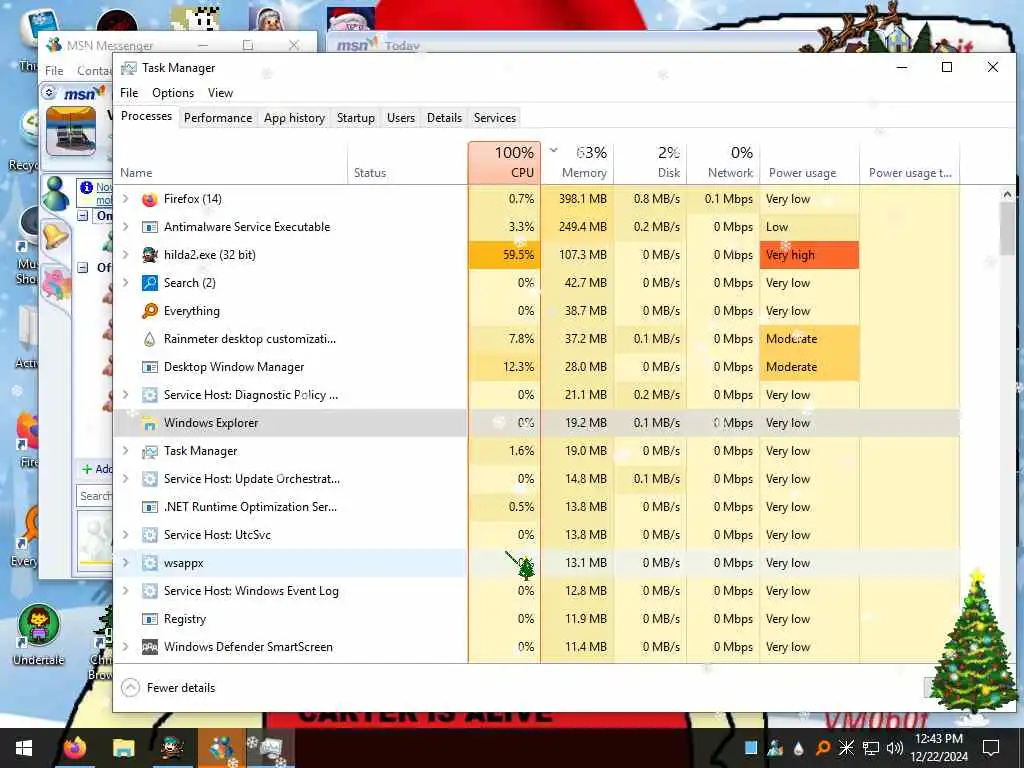1024x768 pixels.
Task: Click the Everything process icon
Action: pyautogui.click(x=150, y=311)
